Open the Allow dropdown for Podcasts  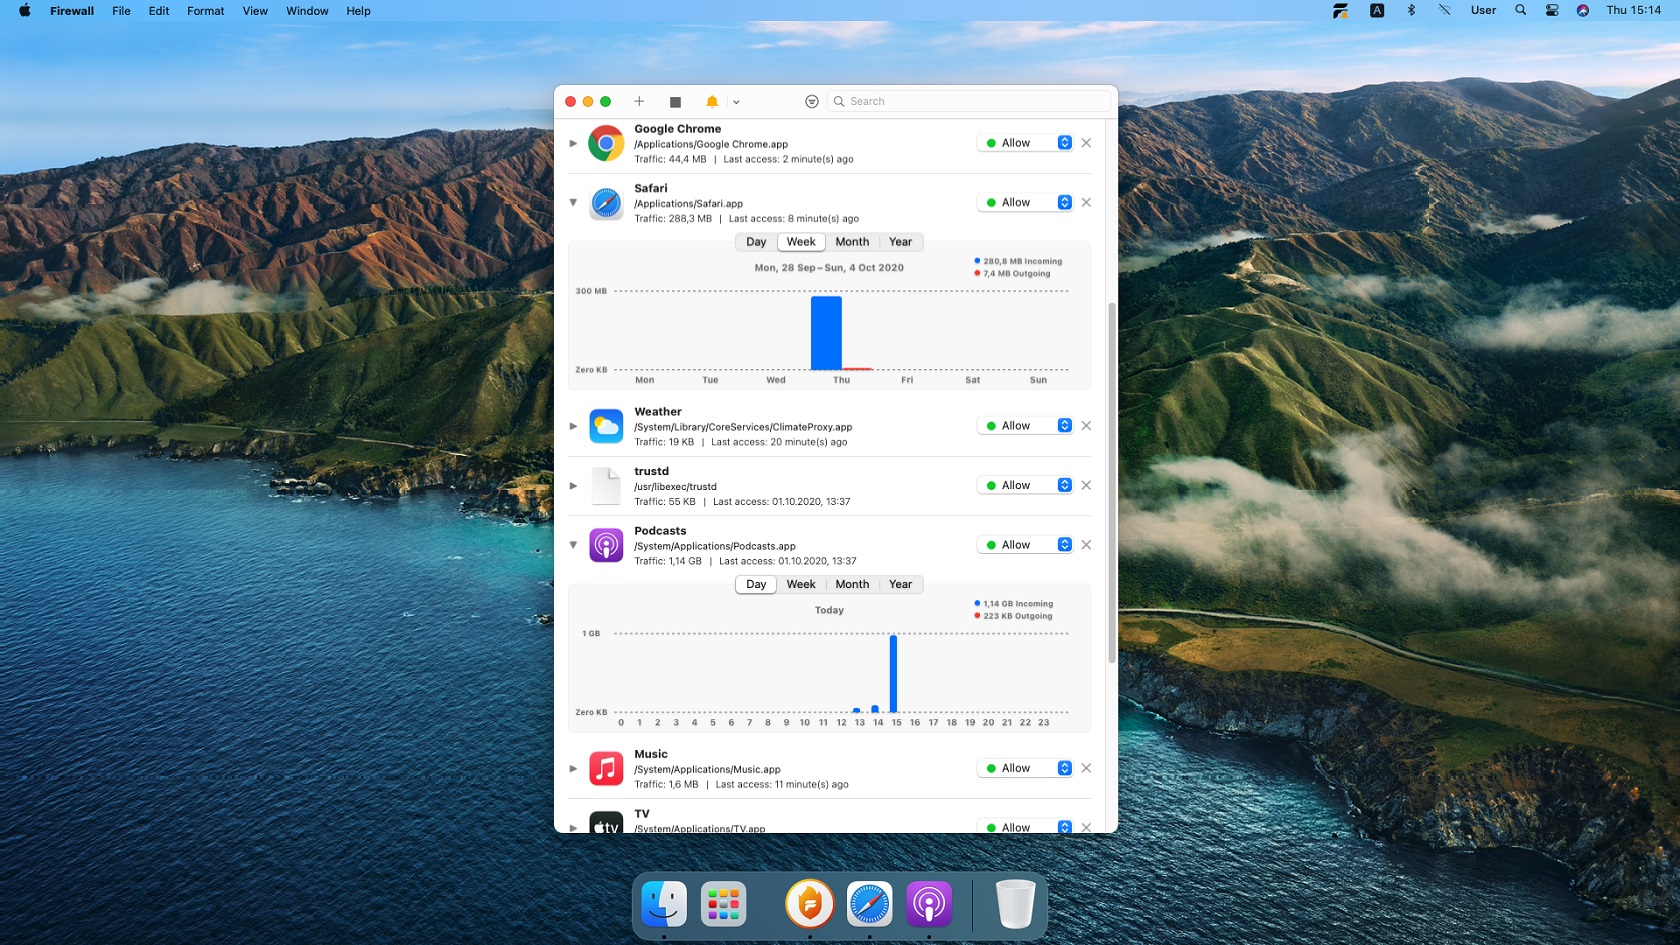(x=1025, y=545)
